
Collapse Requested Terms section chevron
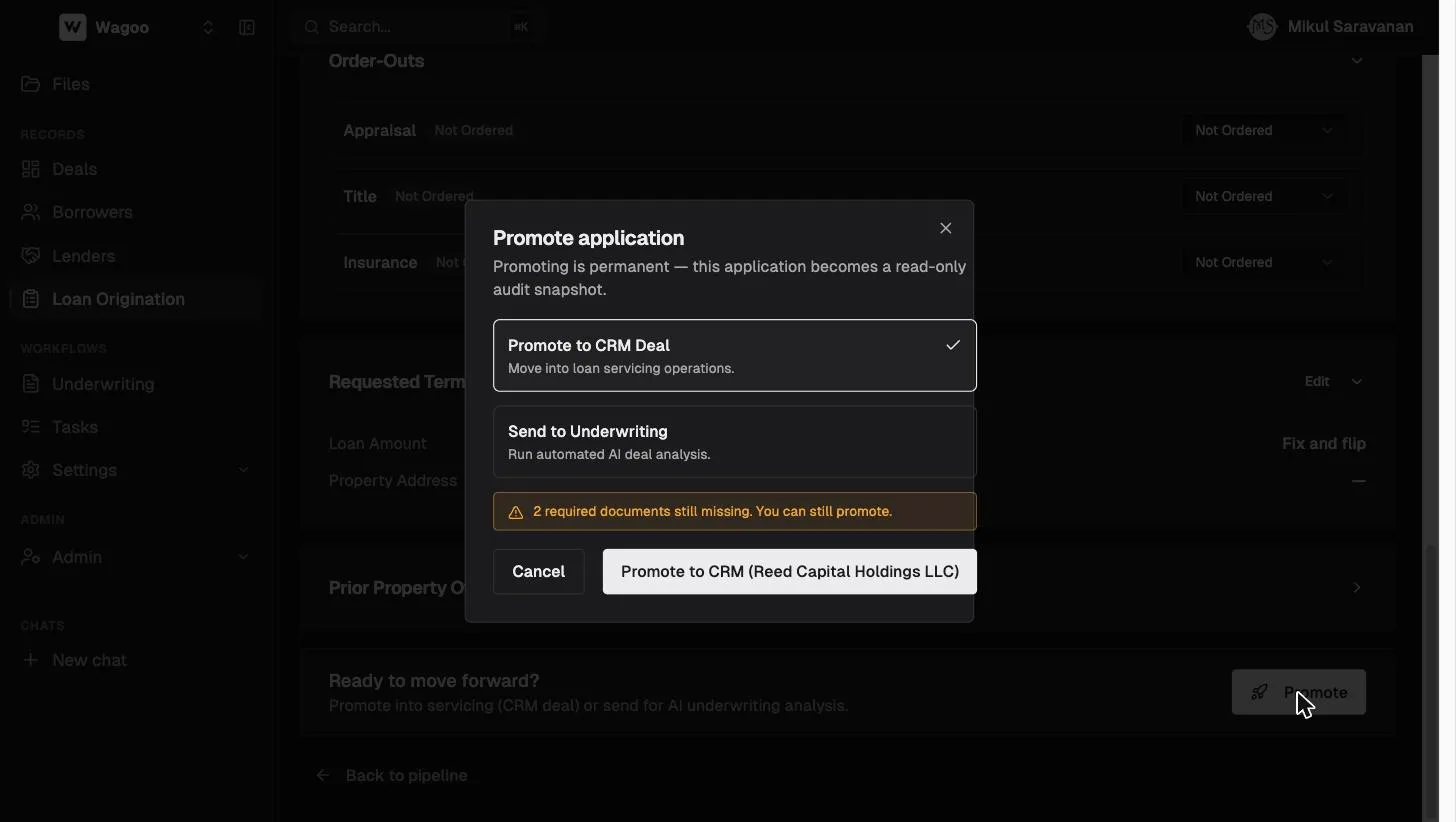click(1357, 382)
